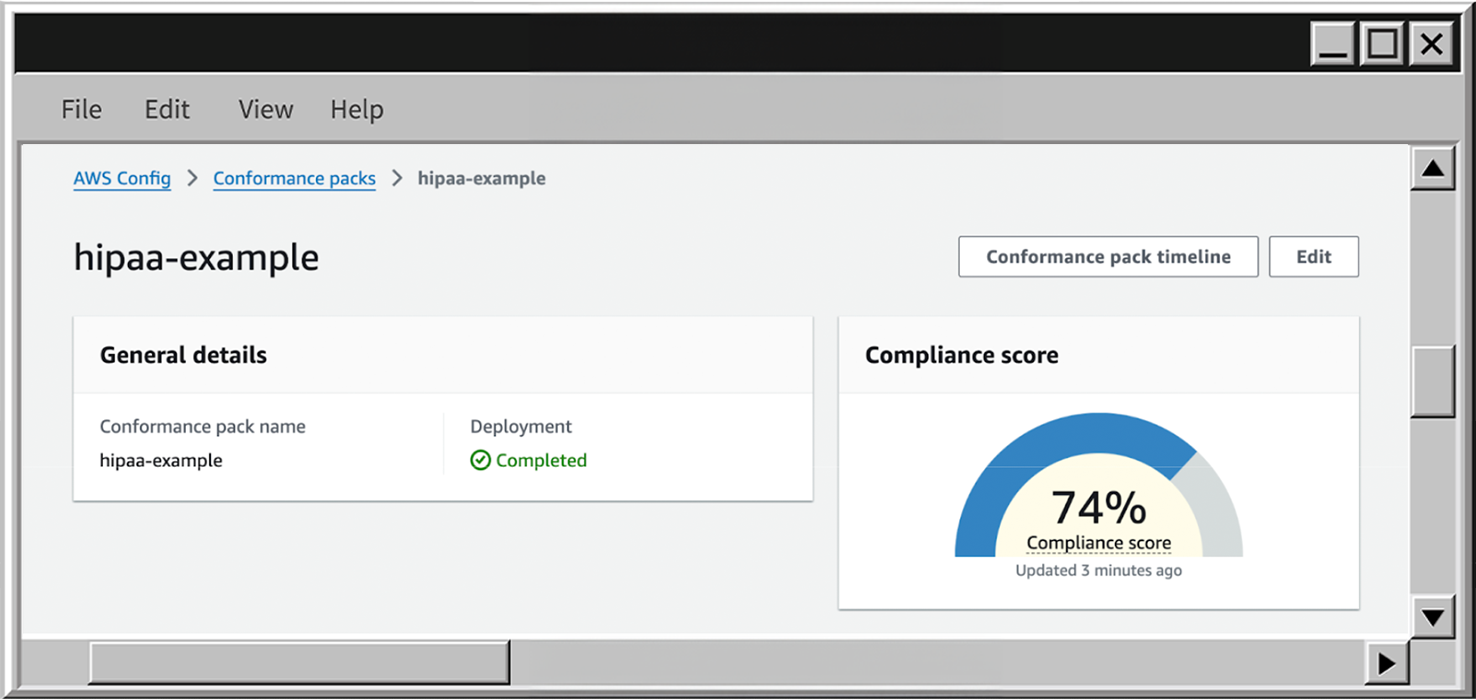The image size is (1476, 700).
Task: Maximize the window
Action: [x=1383, y=45]
